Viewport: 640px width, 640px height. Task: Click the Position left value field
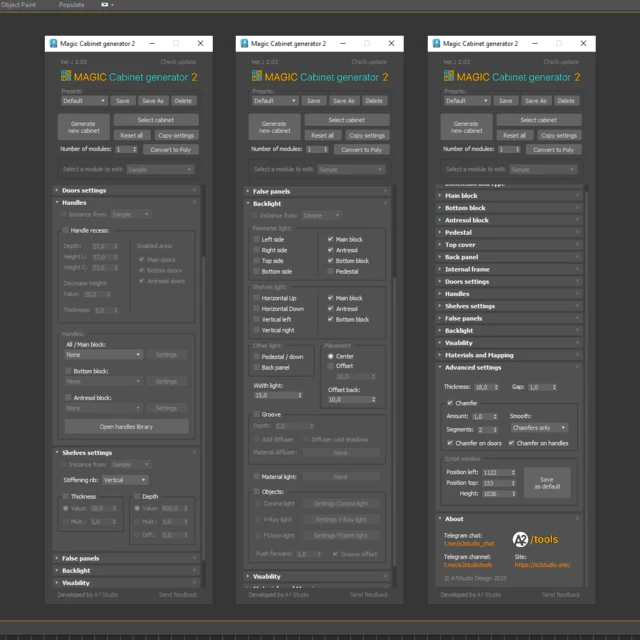click(x=496, y=472)
